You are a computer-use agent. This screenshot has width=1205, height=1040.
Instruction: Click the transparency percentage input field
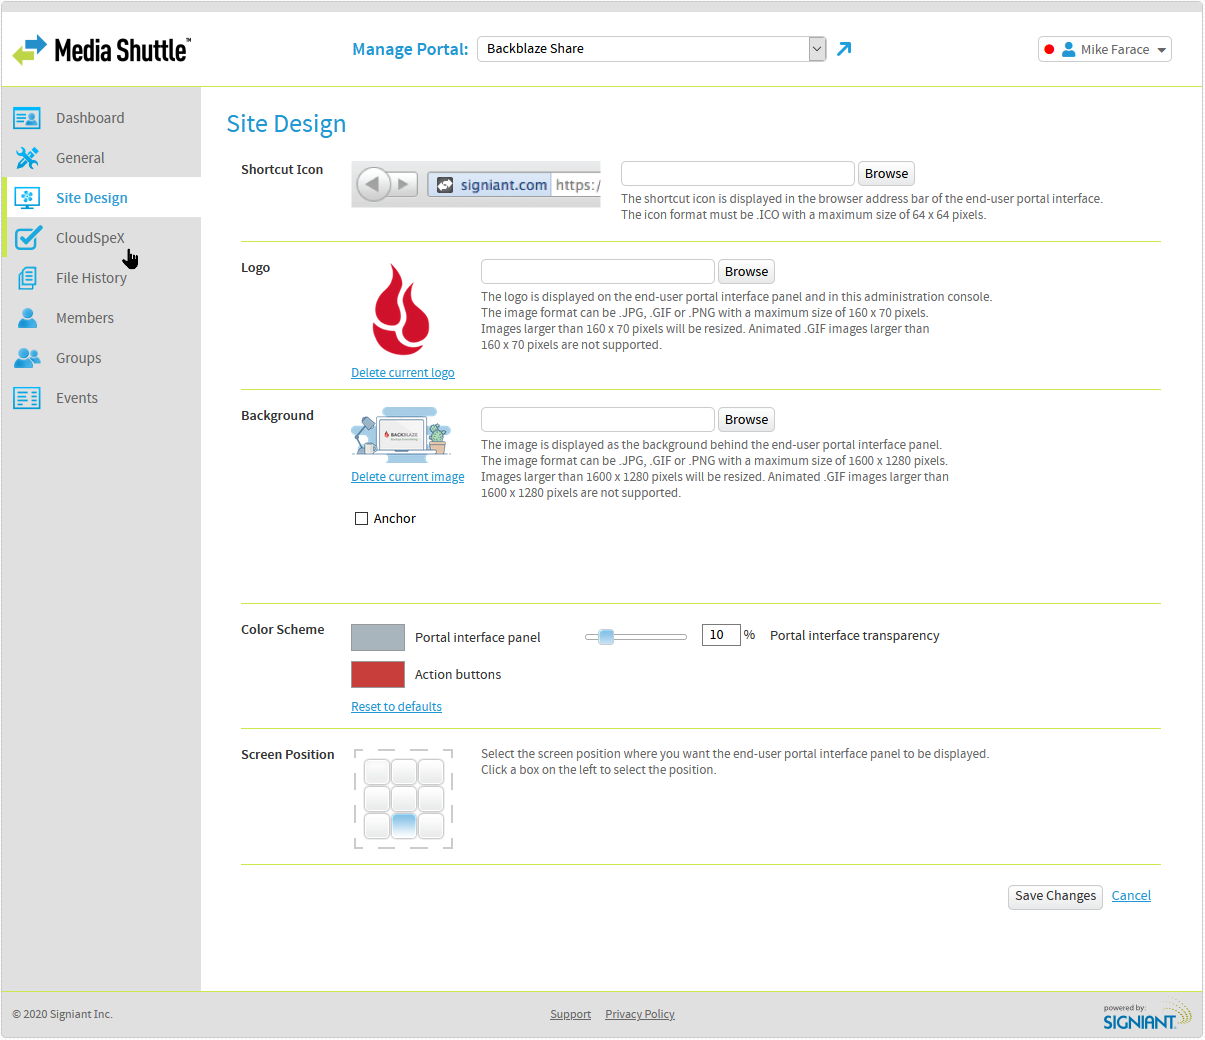click(x=721, y=635)
